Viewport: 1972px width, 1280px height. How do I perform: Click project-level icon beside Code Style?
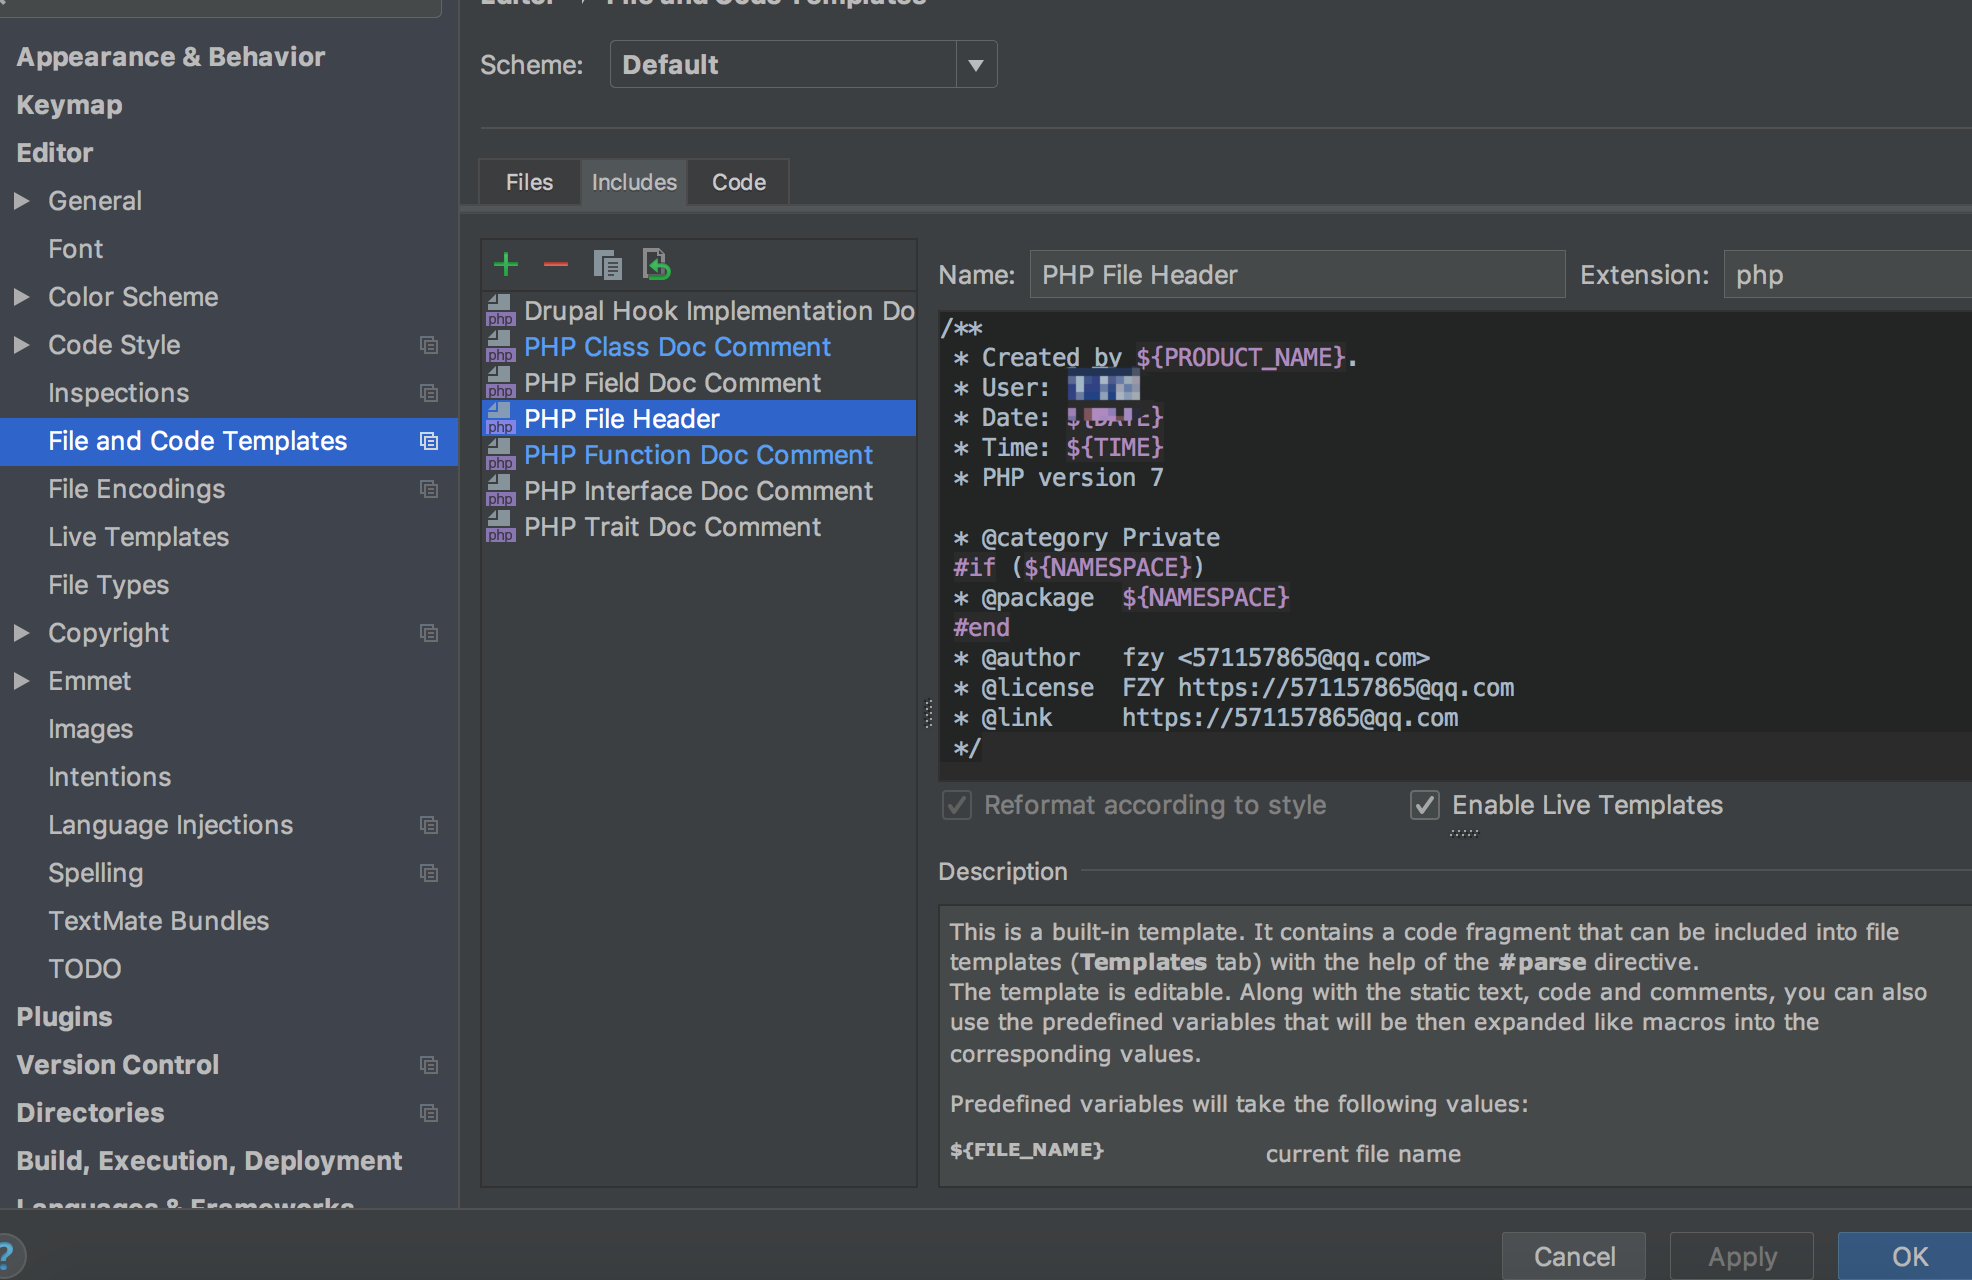click(x=429, y=345)
